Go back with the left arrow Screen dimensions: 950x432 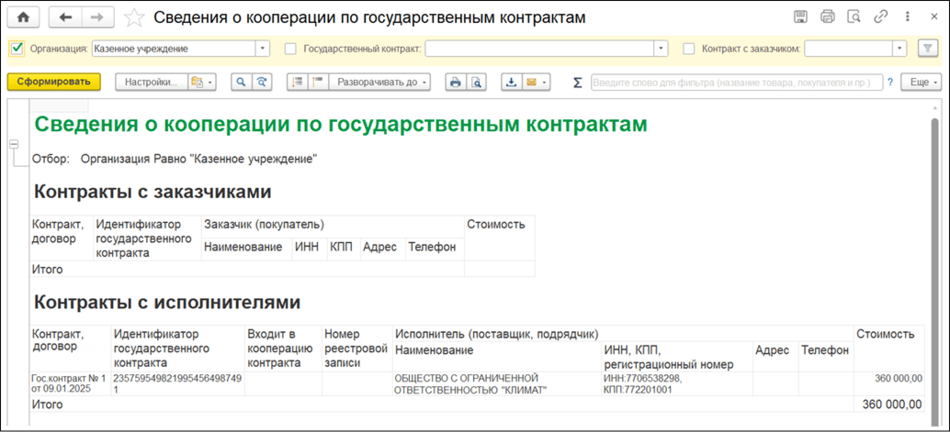tap(66, 17)
